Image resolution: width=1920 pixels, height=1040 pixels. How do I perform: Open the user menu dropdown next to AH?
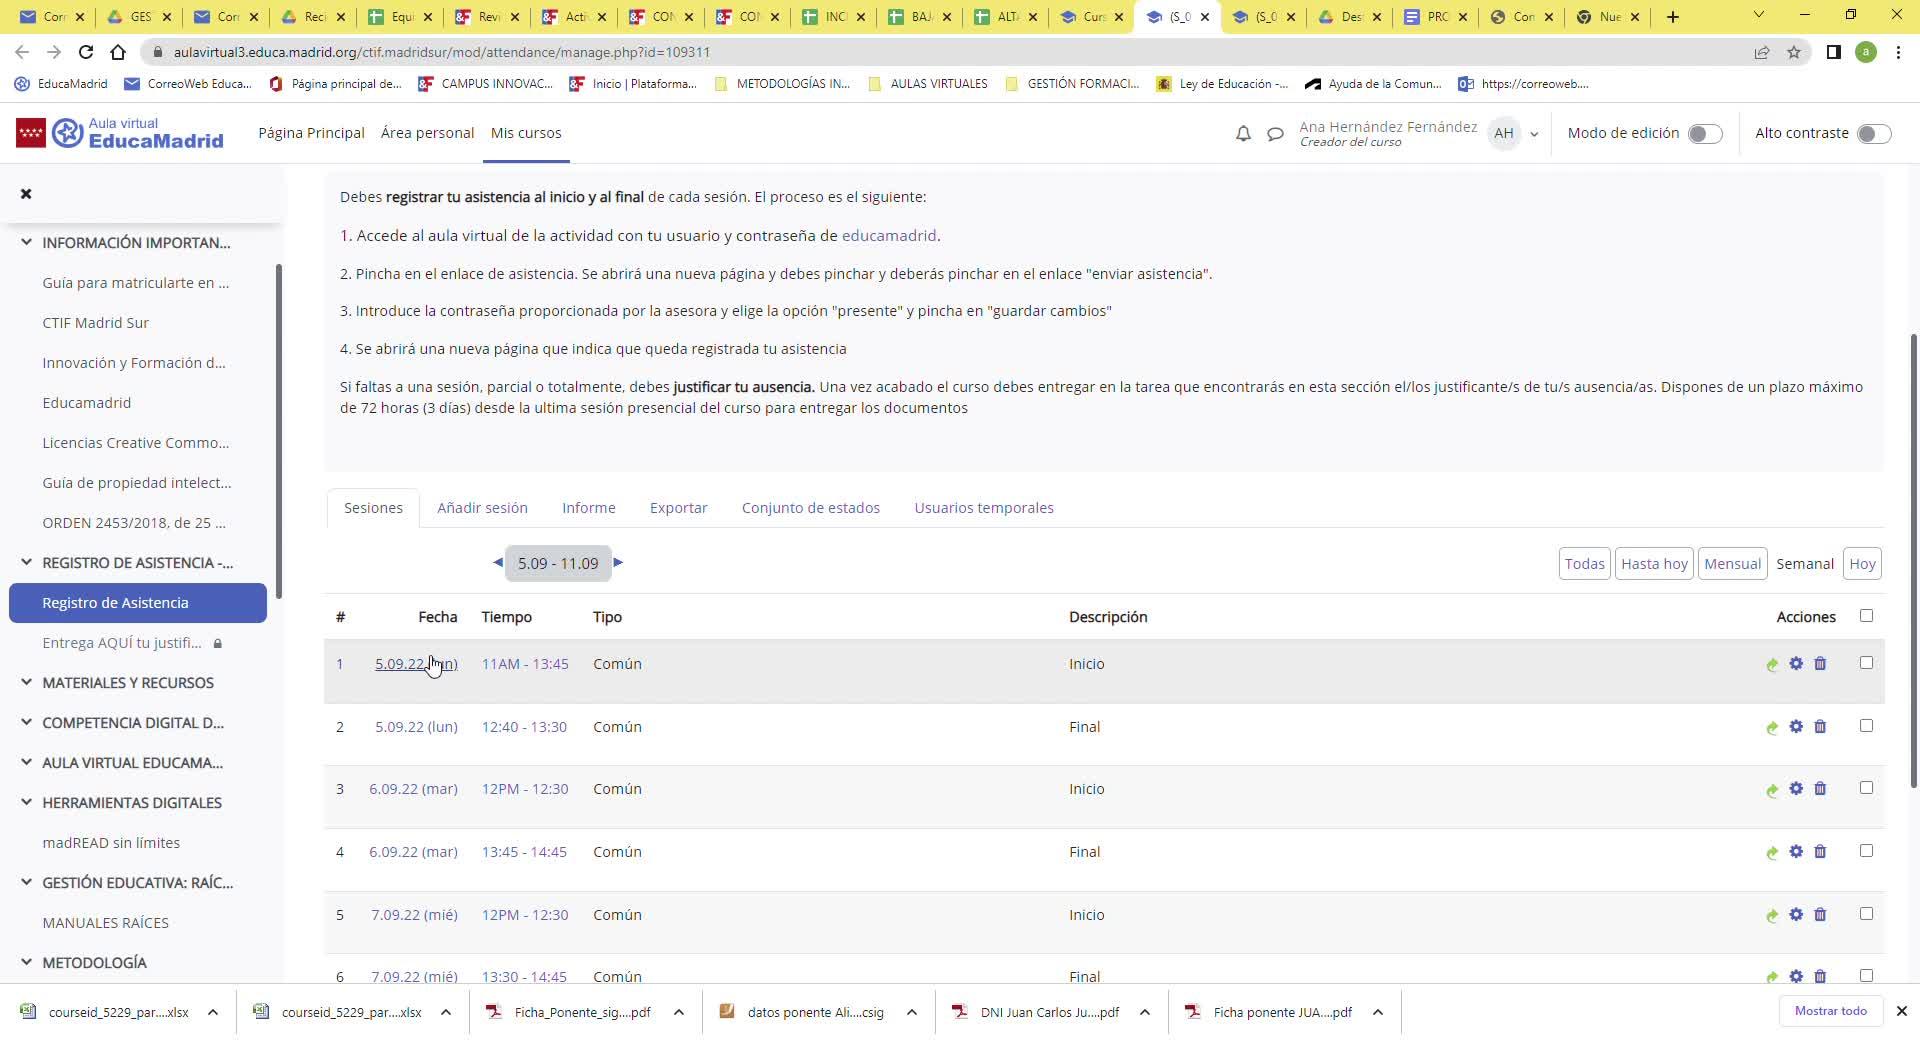coord(1534,134)
